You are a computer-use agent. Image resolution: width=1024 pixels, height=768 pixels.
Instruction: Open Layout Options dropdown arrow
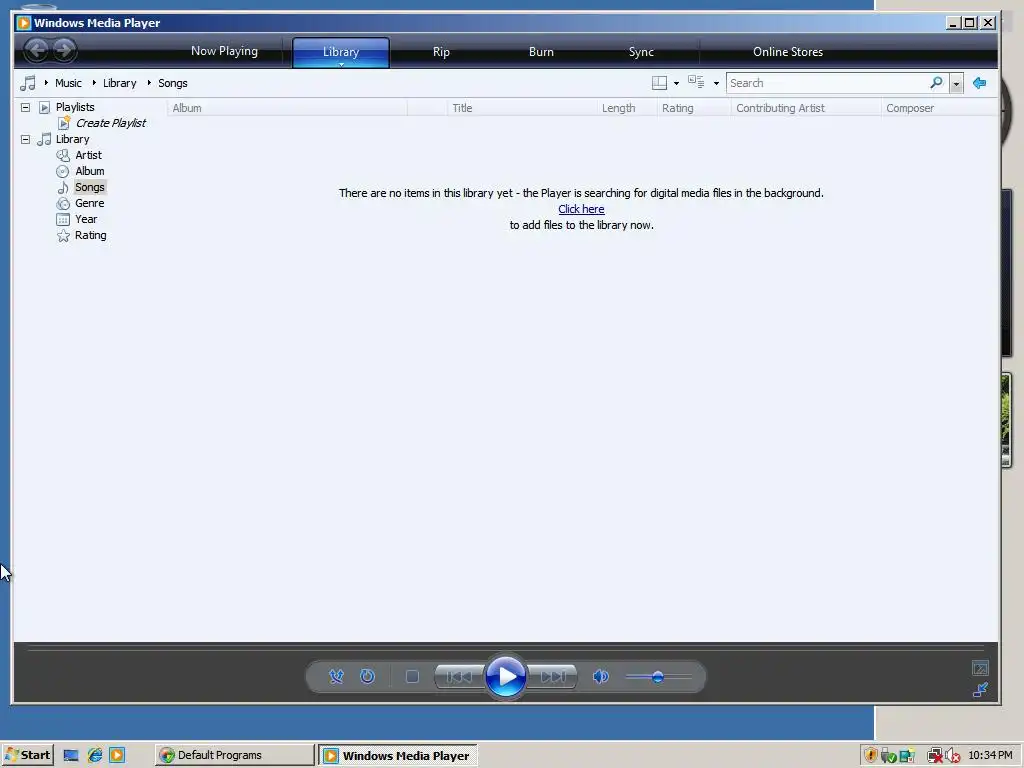[x=676, y=83]
